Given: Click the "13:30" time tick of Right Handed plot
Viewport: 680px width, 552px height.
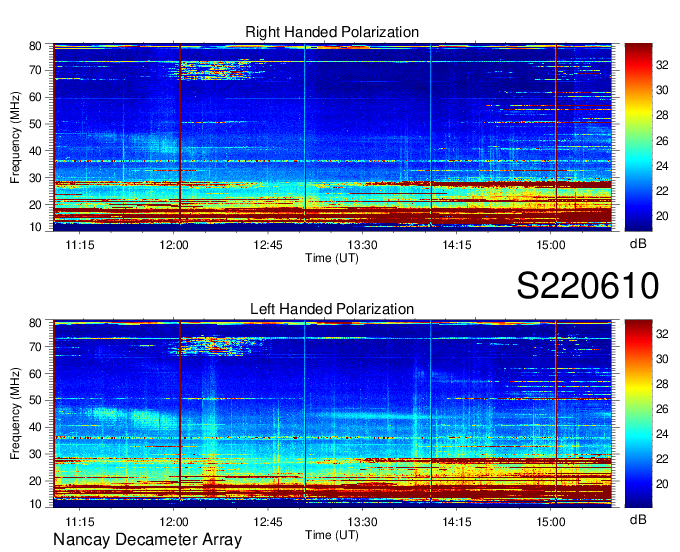Looking at the screenshot, I should 363,245.
